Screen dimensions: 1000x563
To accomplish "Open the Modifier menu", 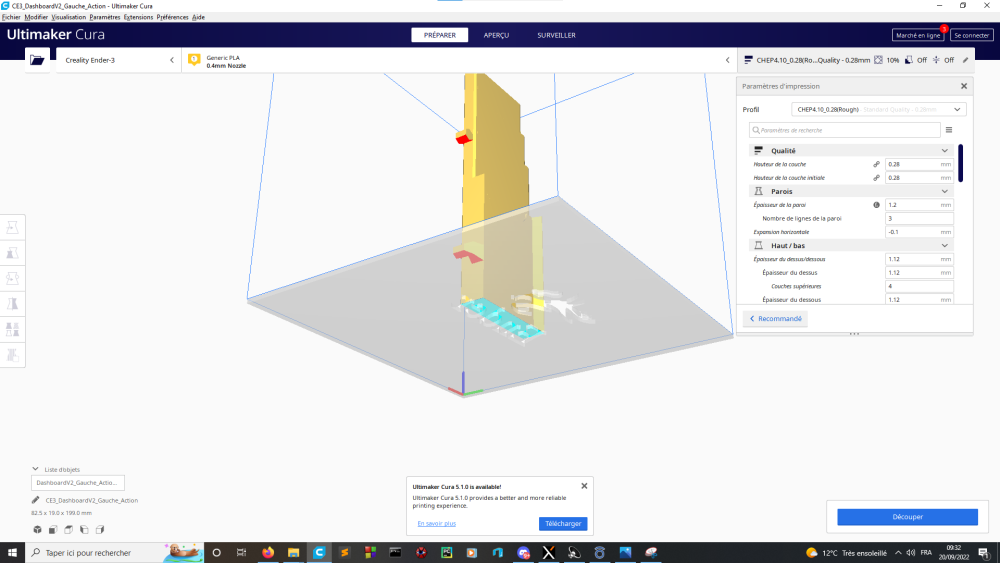I will (36, 17).
